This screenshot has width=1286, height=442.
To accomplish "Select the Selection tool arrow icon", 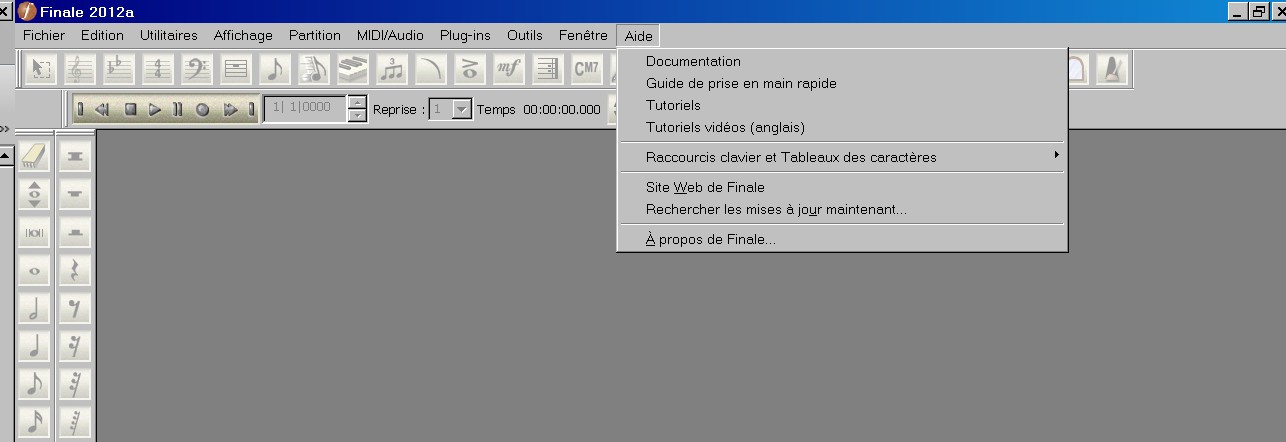I will 41,69.
